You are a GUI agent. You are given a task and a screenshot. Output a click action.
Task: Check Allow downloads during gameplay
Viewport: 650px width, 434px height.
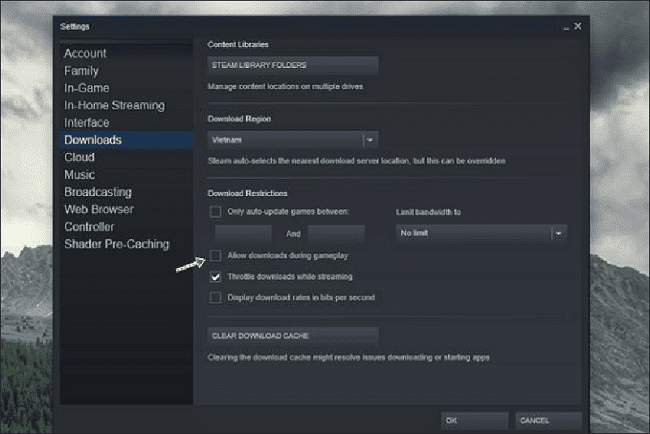(216, 255)
